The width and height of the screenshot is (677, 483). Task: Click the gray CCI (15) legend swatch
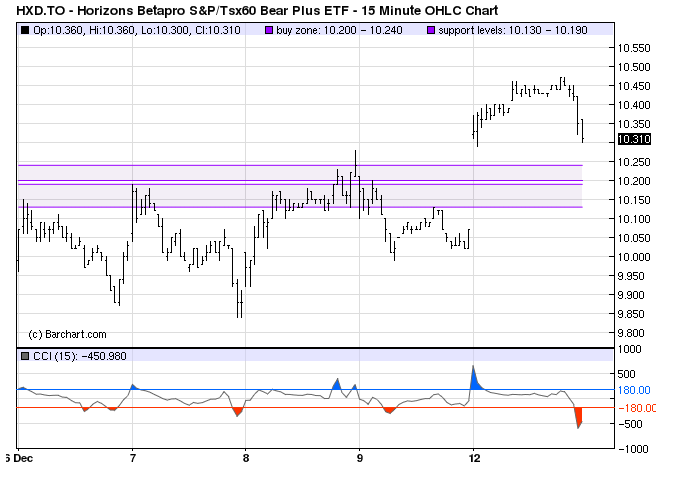tap(25, 356)
